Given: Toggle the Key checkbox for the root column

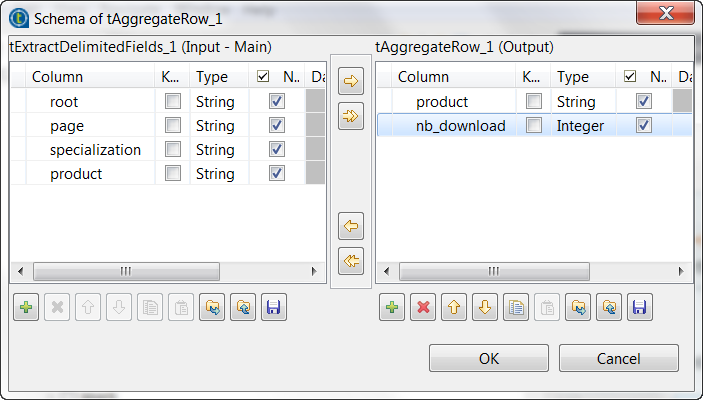Looking at the screenshot, I should click(173, 101).
